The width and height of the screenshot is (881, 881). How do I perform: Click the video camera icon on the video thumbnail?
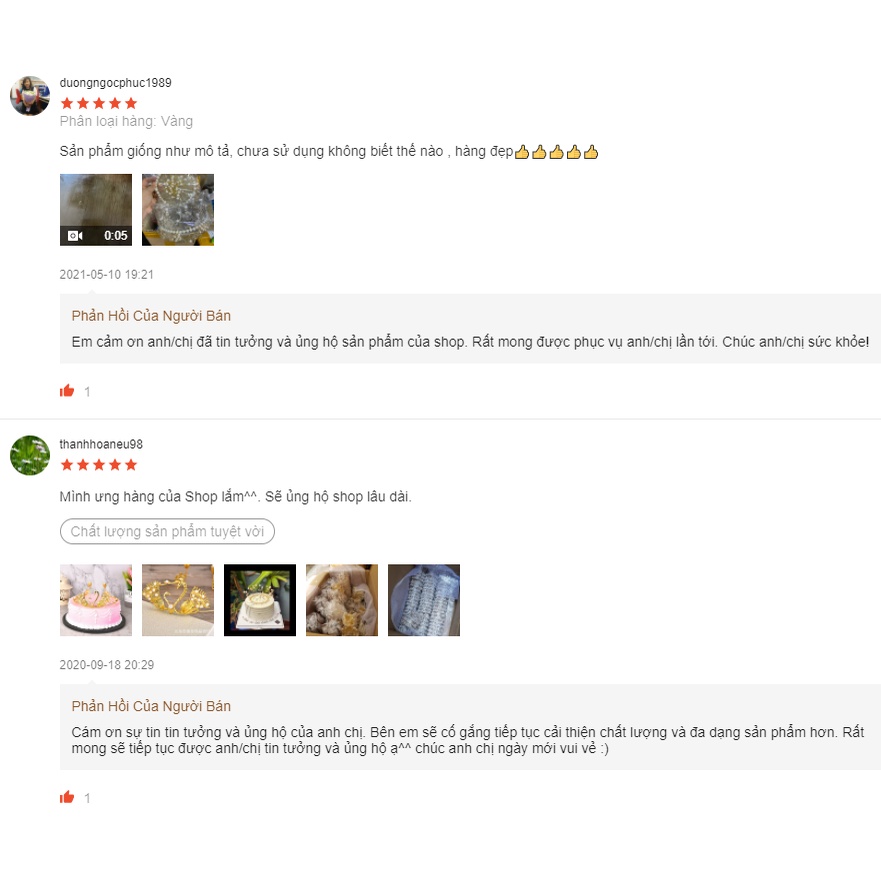coord(75,235)
